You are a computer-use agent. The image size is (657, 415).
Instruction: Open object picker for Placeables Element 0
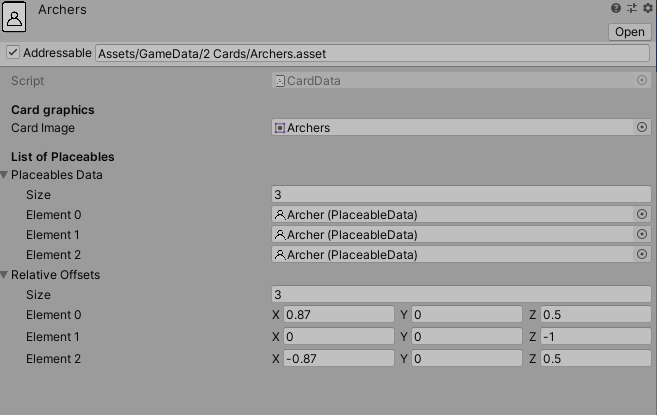tap(642, 214)
